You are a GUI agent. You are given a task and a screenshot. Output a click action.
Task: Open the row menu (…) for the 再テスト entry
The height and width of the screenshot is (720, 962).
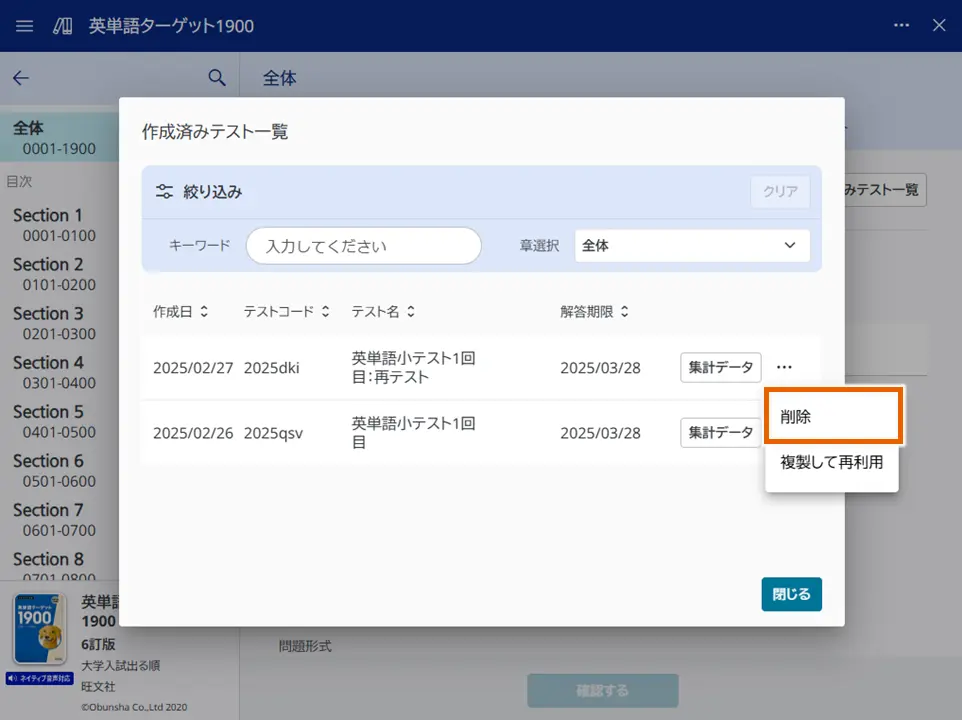pos(784,367)
